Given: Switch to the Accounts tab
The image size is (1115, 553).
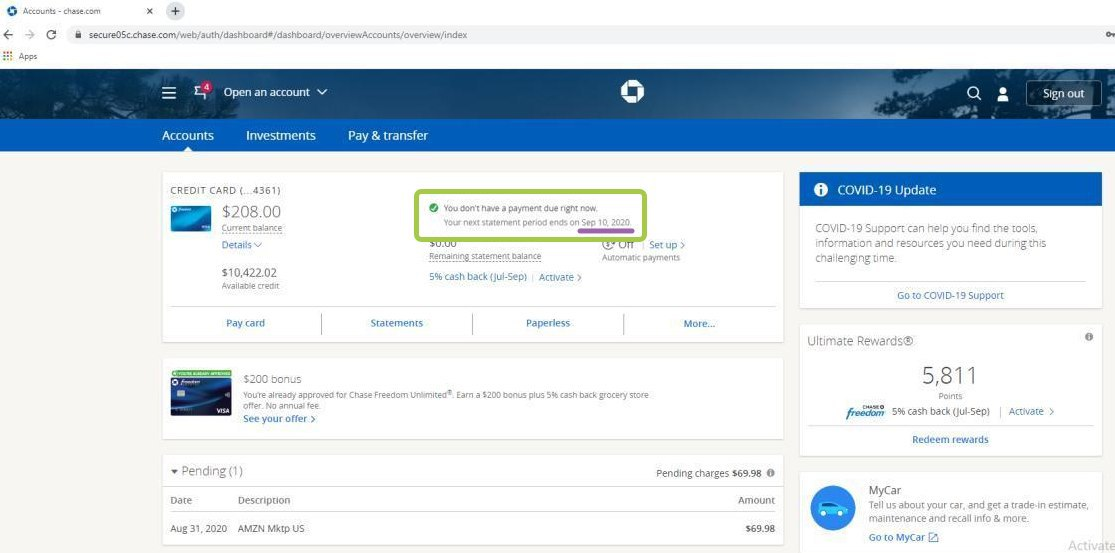Looking at the screenshot, I should 188,135.
